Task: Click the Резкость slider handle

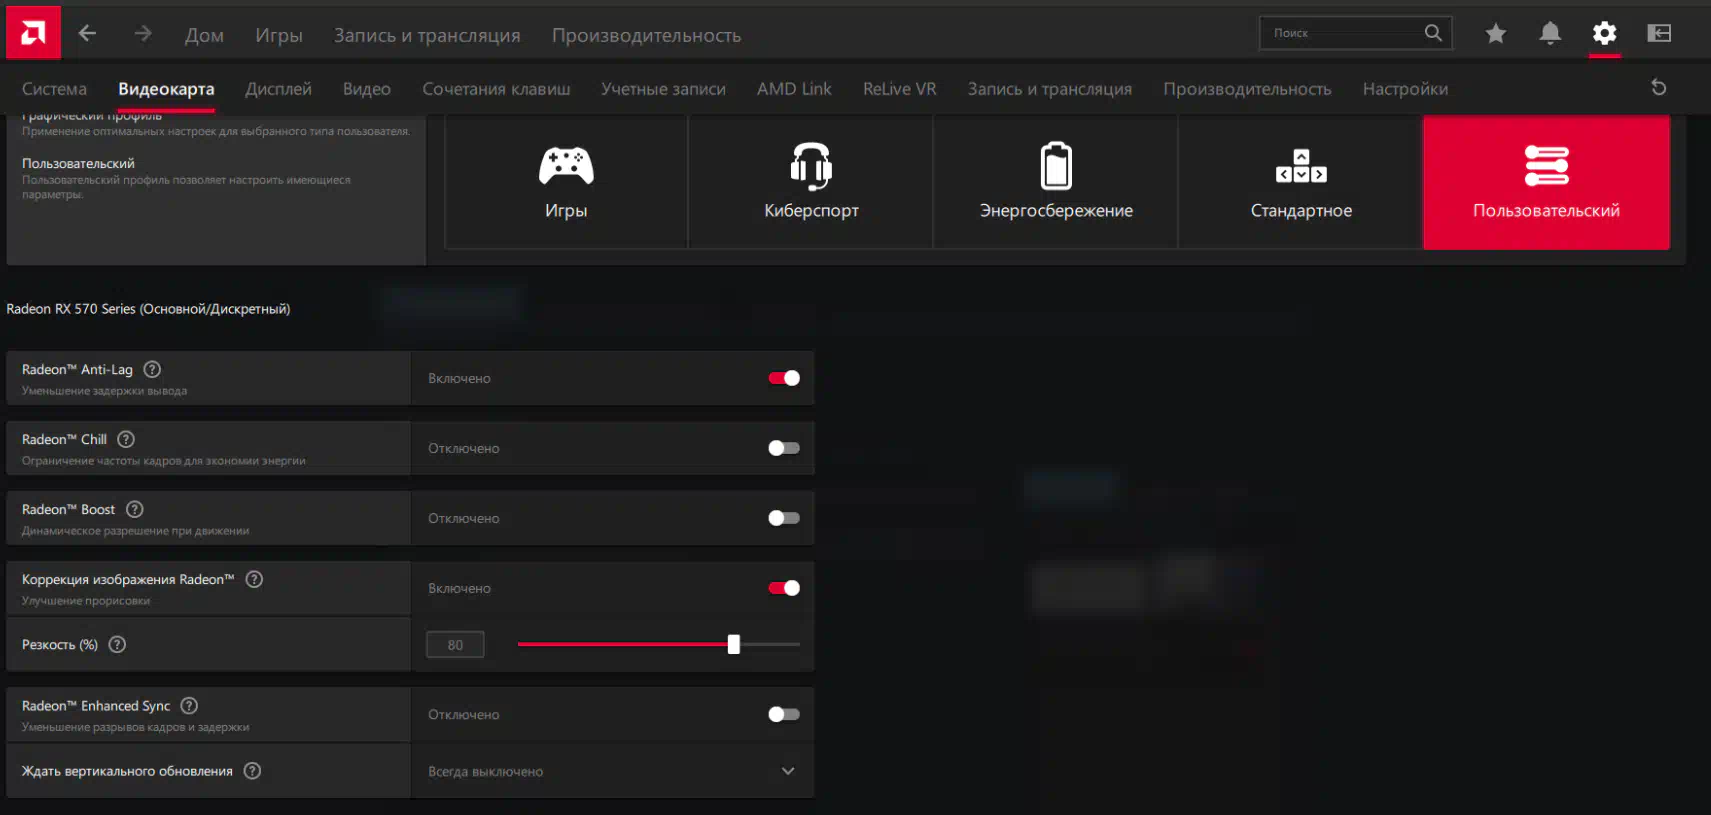Action: click(x=734, y=644)
